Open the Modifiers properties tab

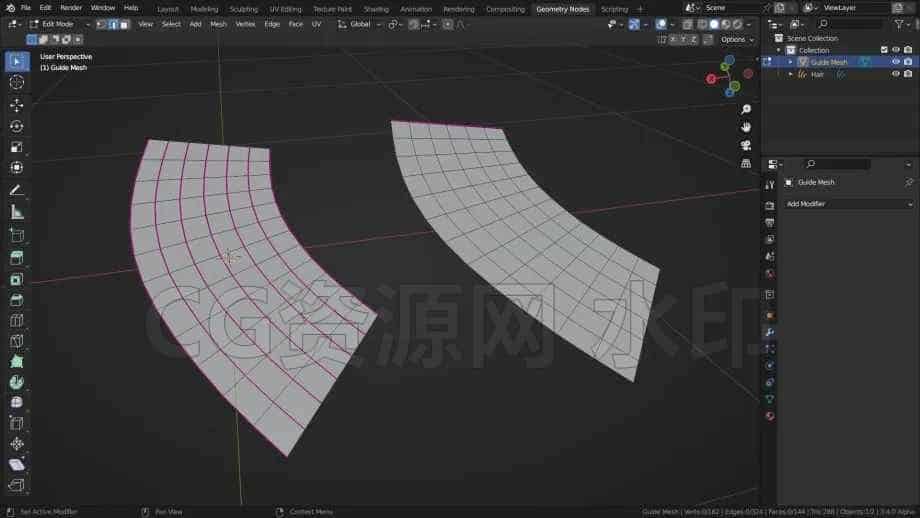[x=770, y=332]
